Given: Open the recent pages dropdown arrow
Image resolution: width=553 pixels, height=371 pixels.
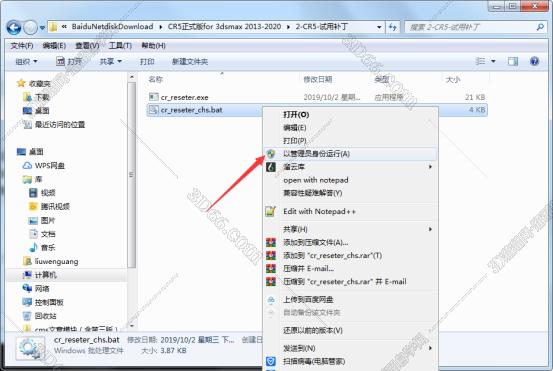Looking at the screenshot, I should tap(42, 28).
